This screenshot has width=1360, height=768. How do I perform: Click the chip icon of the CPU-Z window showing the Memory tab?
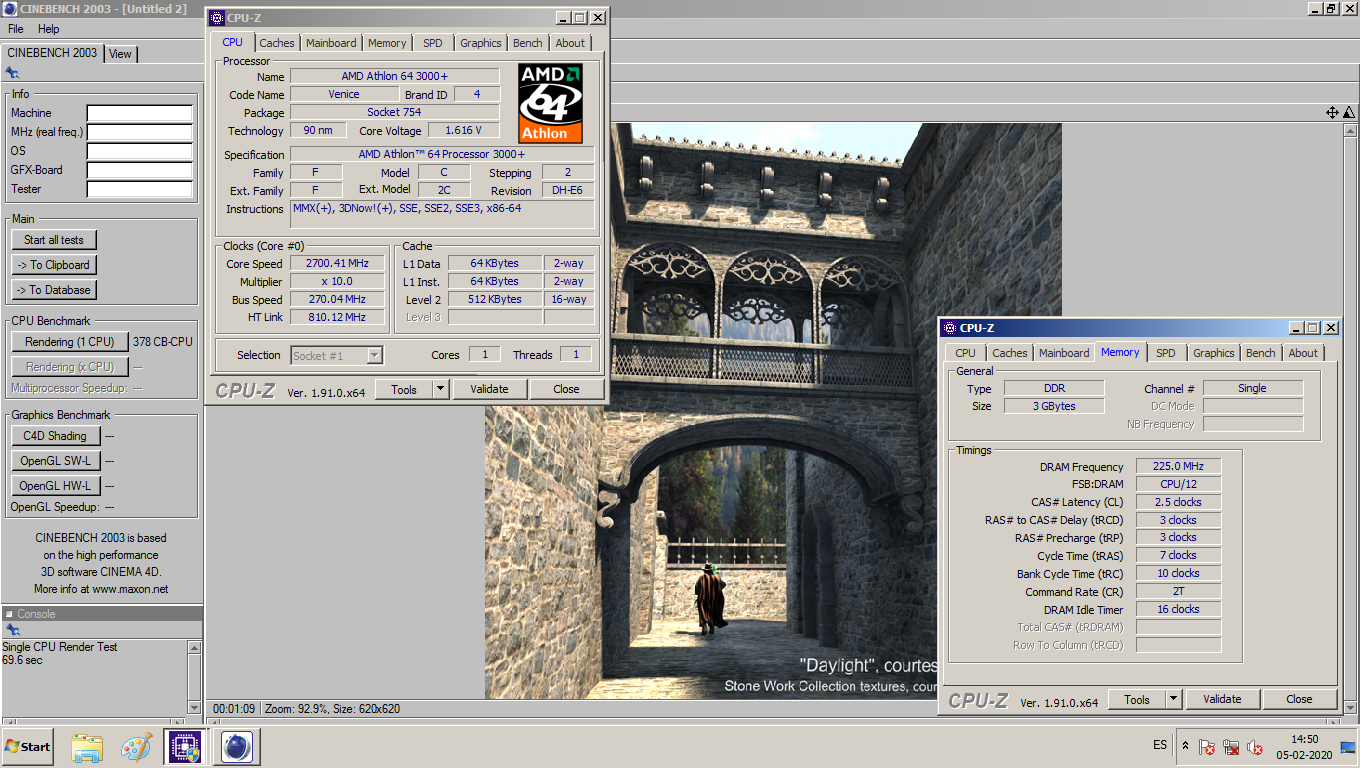click(950, 328)
